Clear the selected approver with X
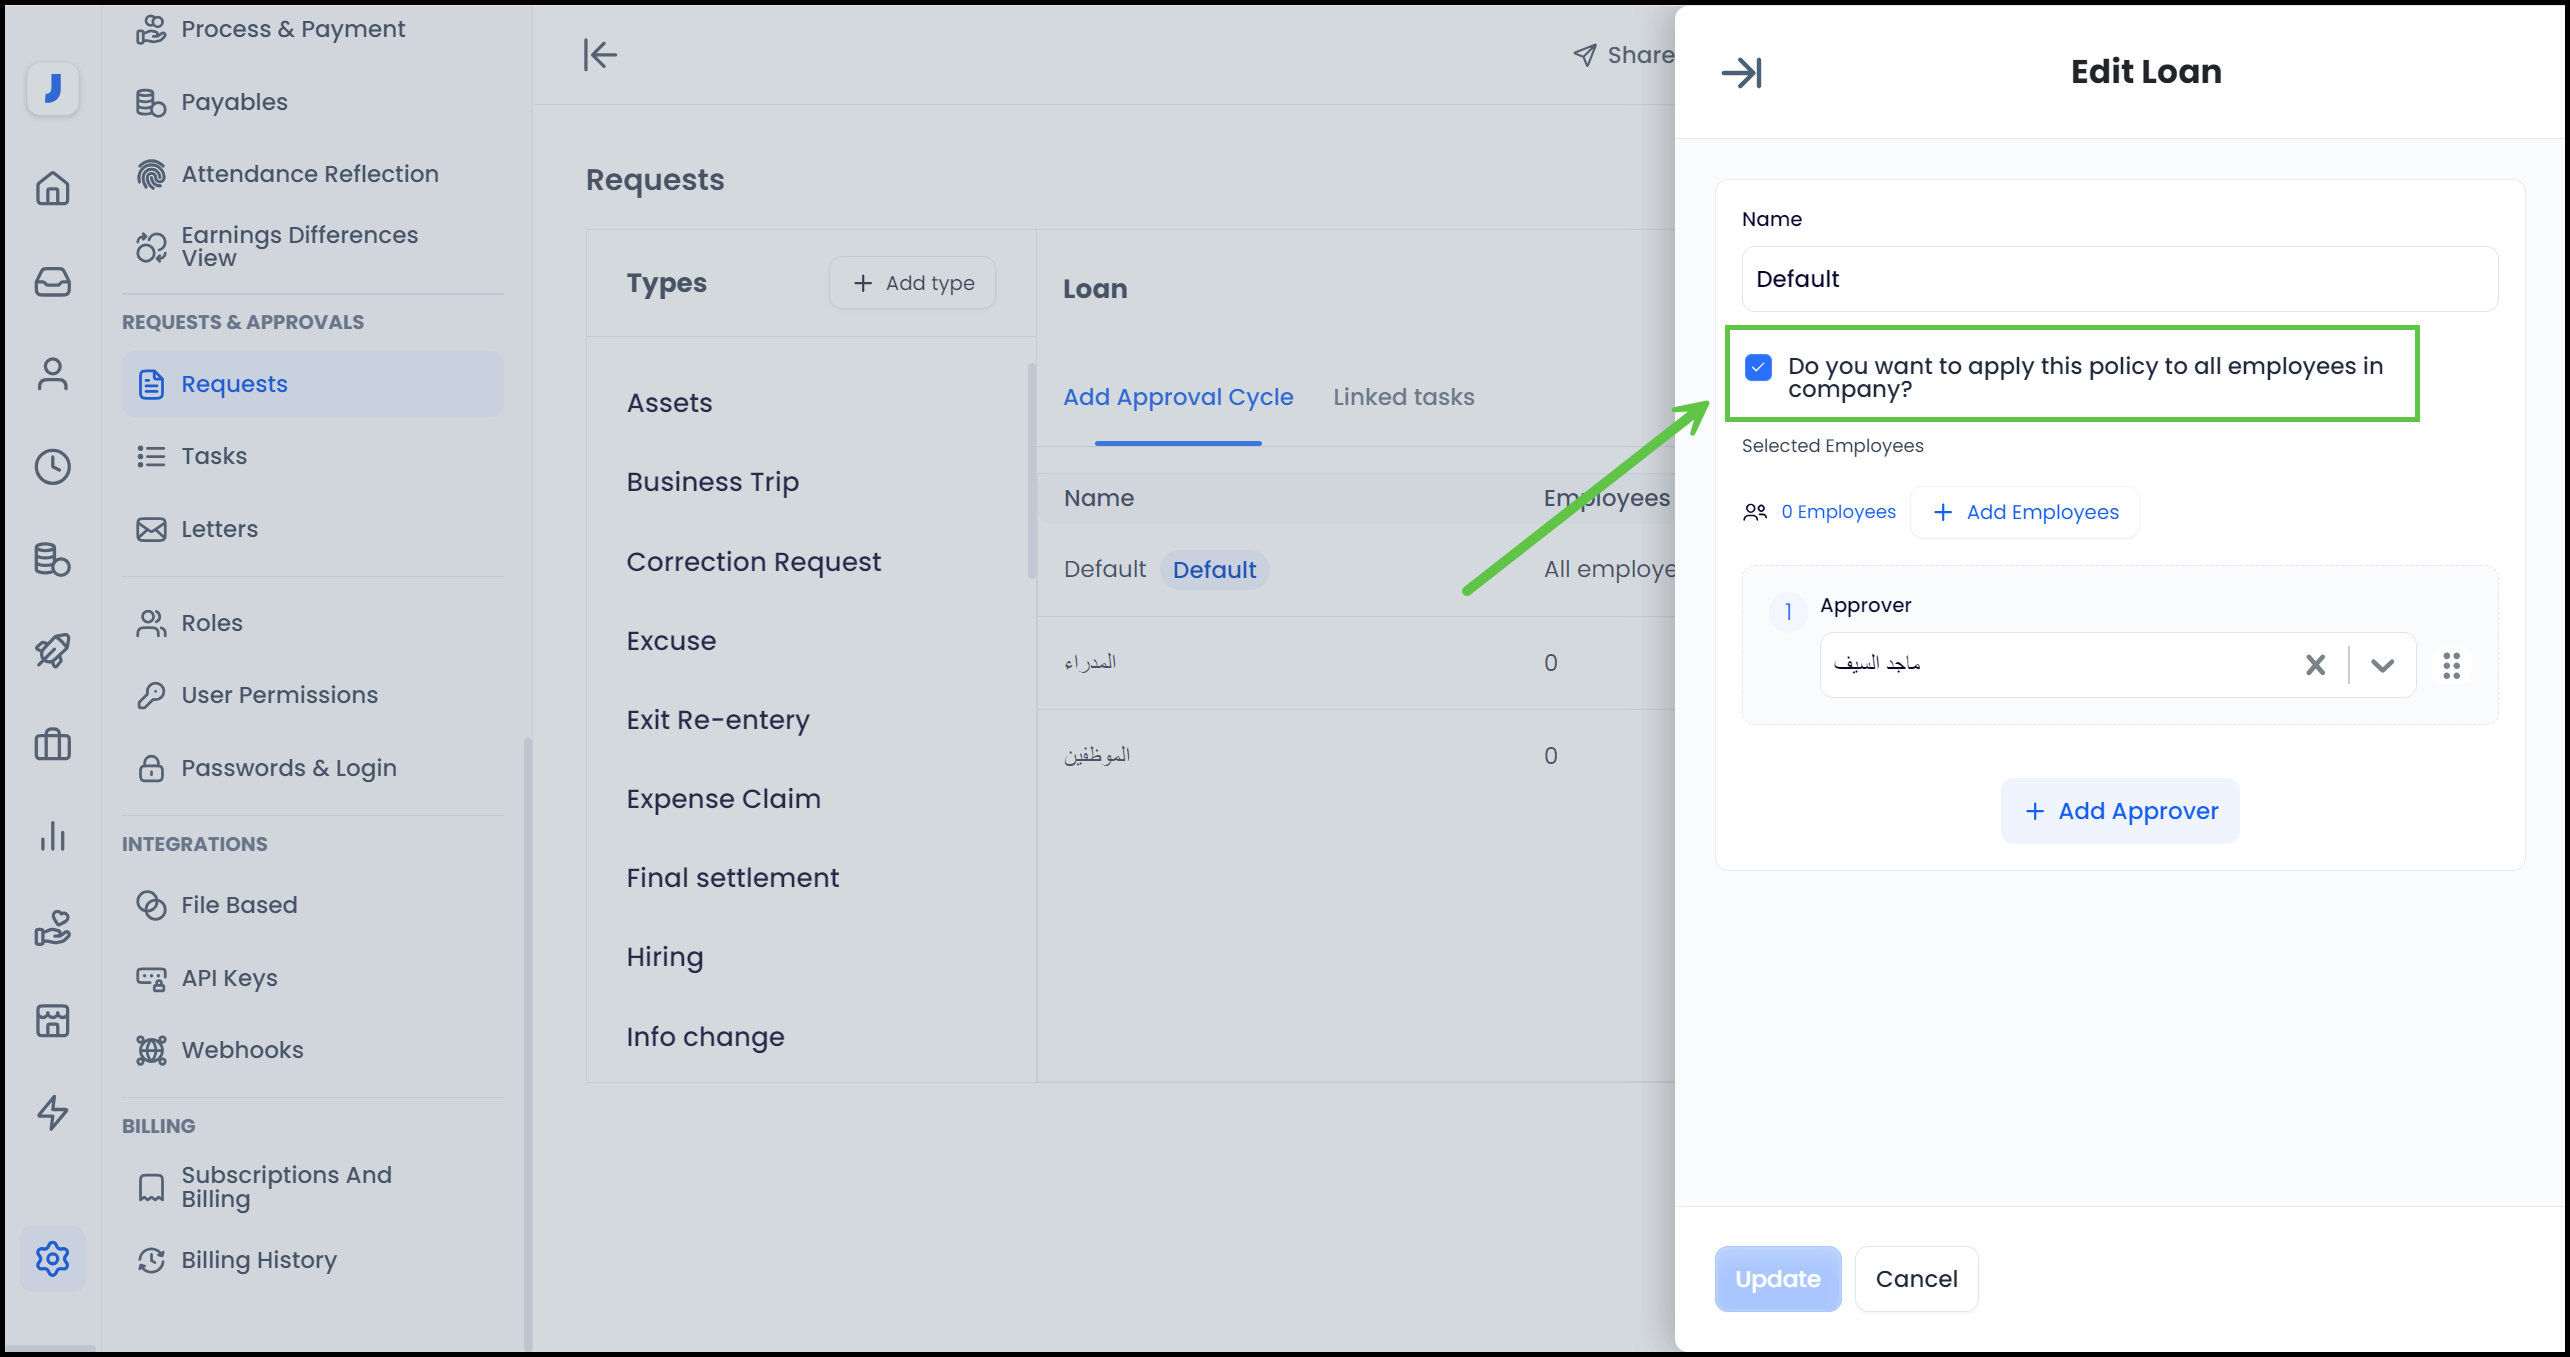Viewport: 2570px width, 1357px height. [x=2315, y=665]
